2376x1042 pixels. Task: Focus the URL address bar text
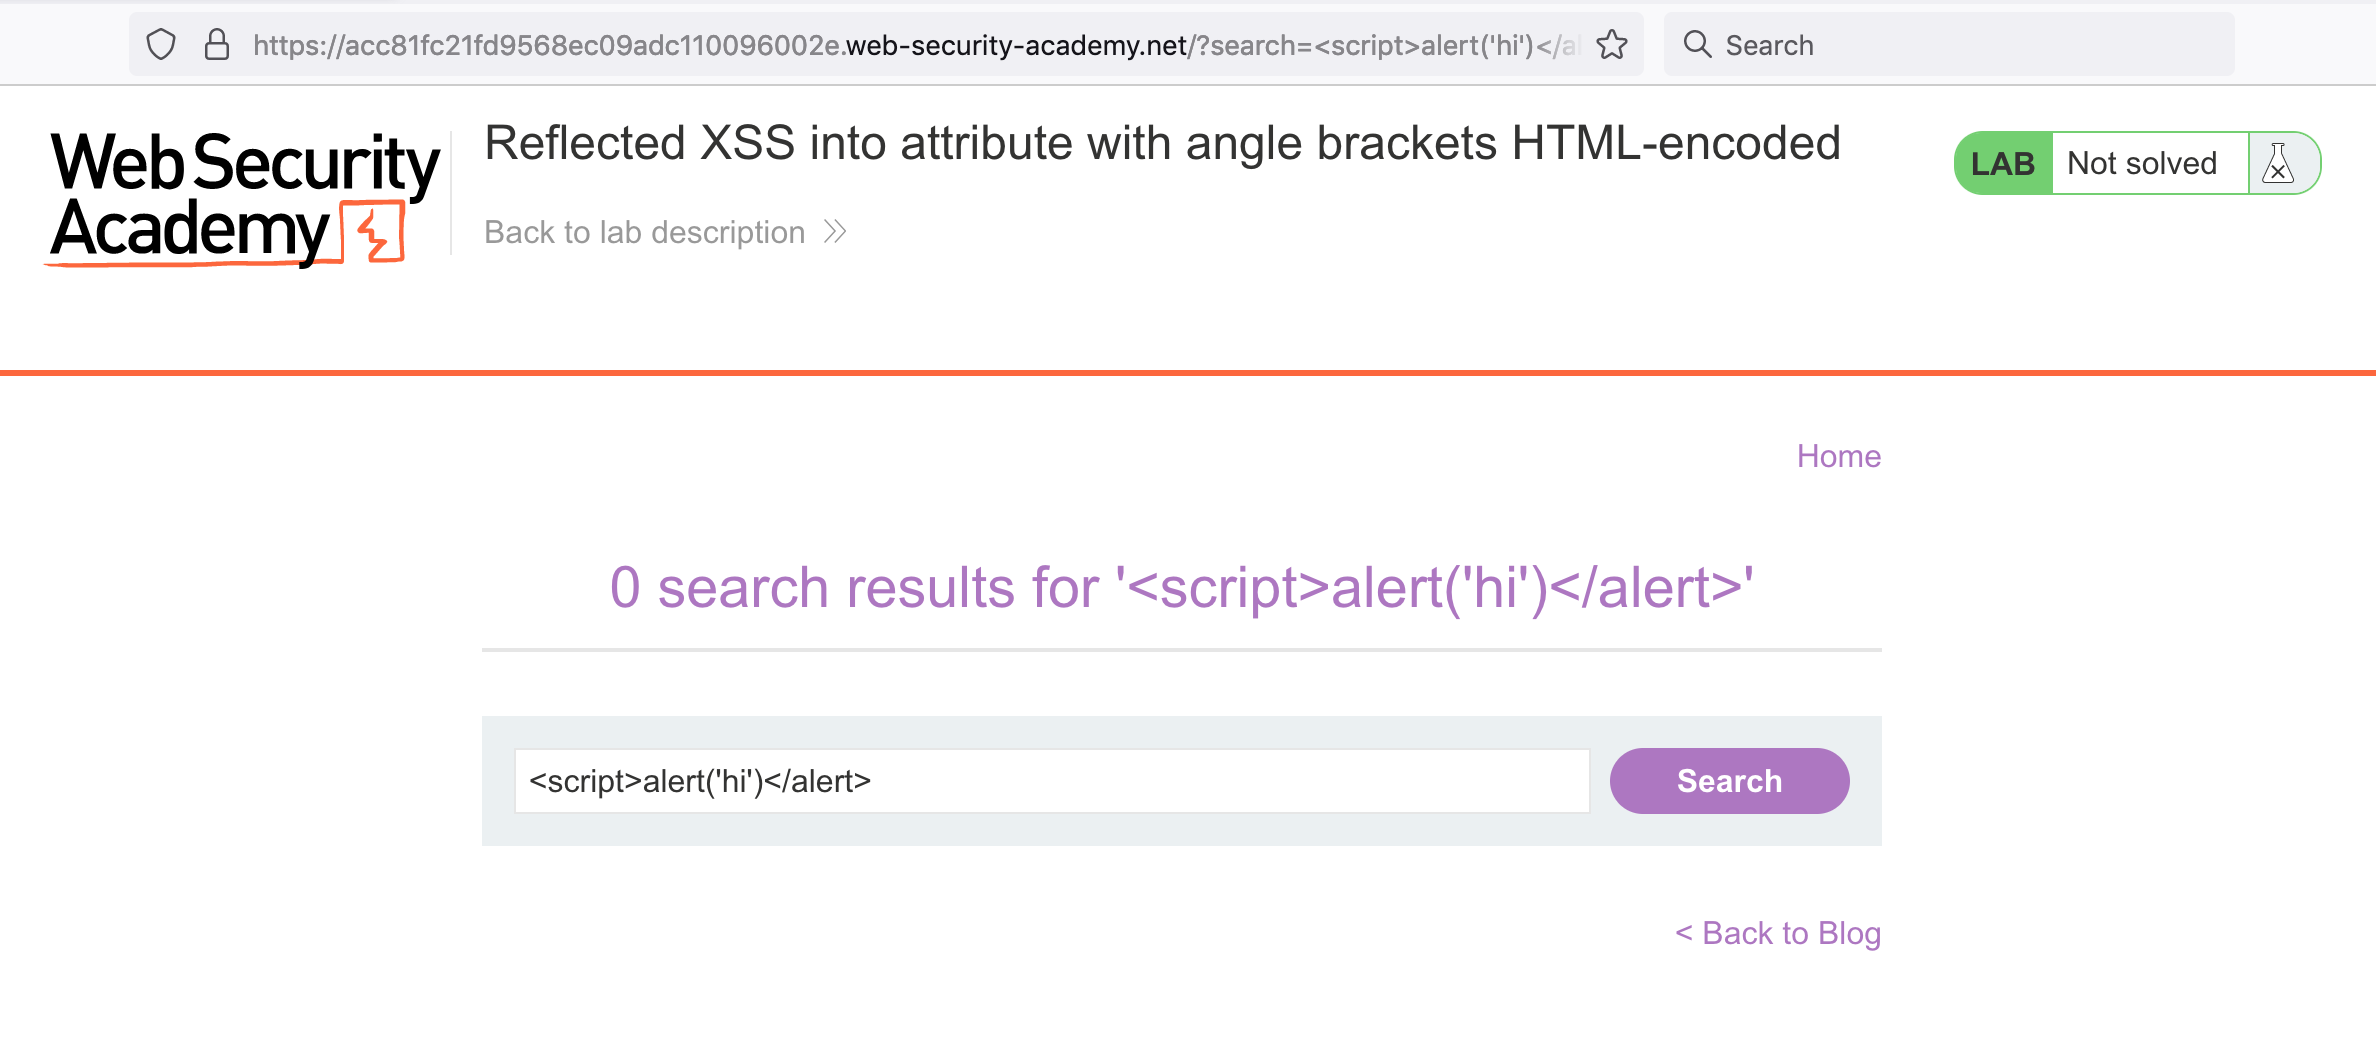pyautogui.click(x=915, y=45)
